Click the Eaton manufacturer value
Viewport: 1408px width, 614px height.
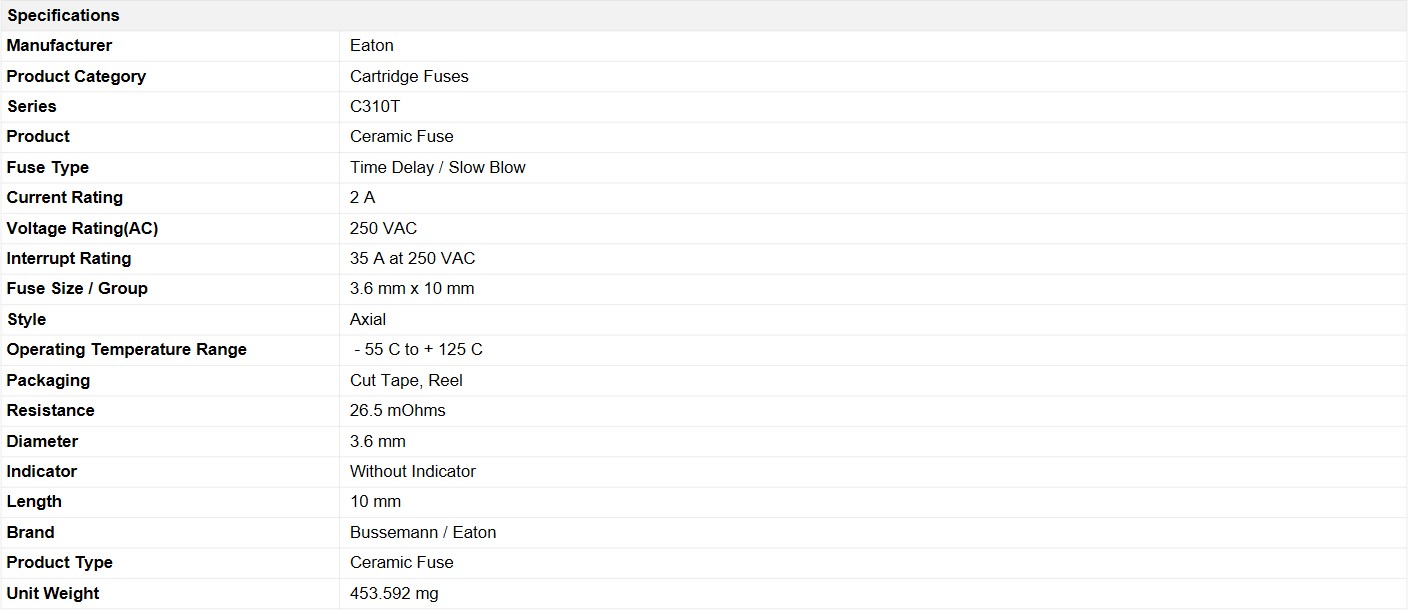click(372, 45)
